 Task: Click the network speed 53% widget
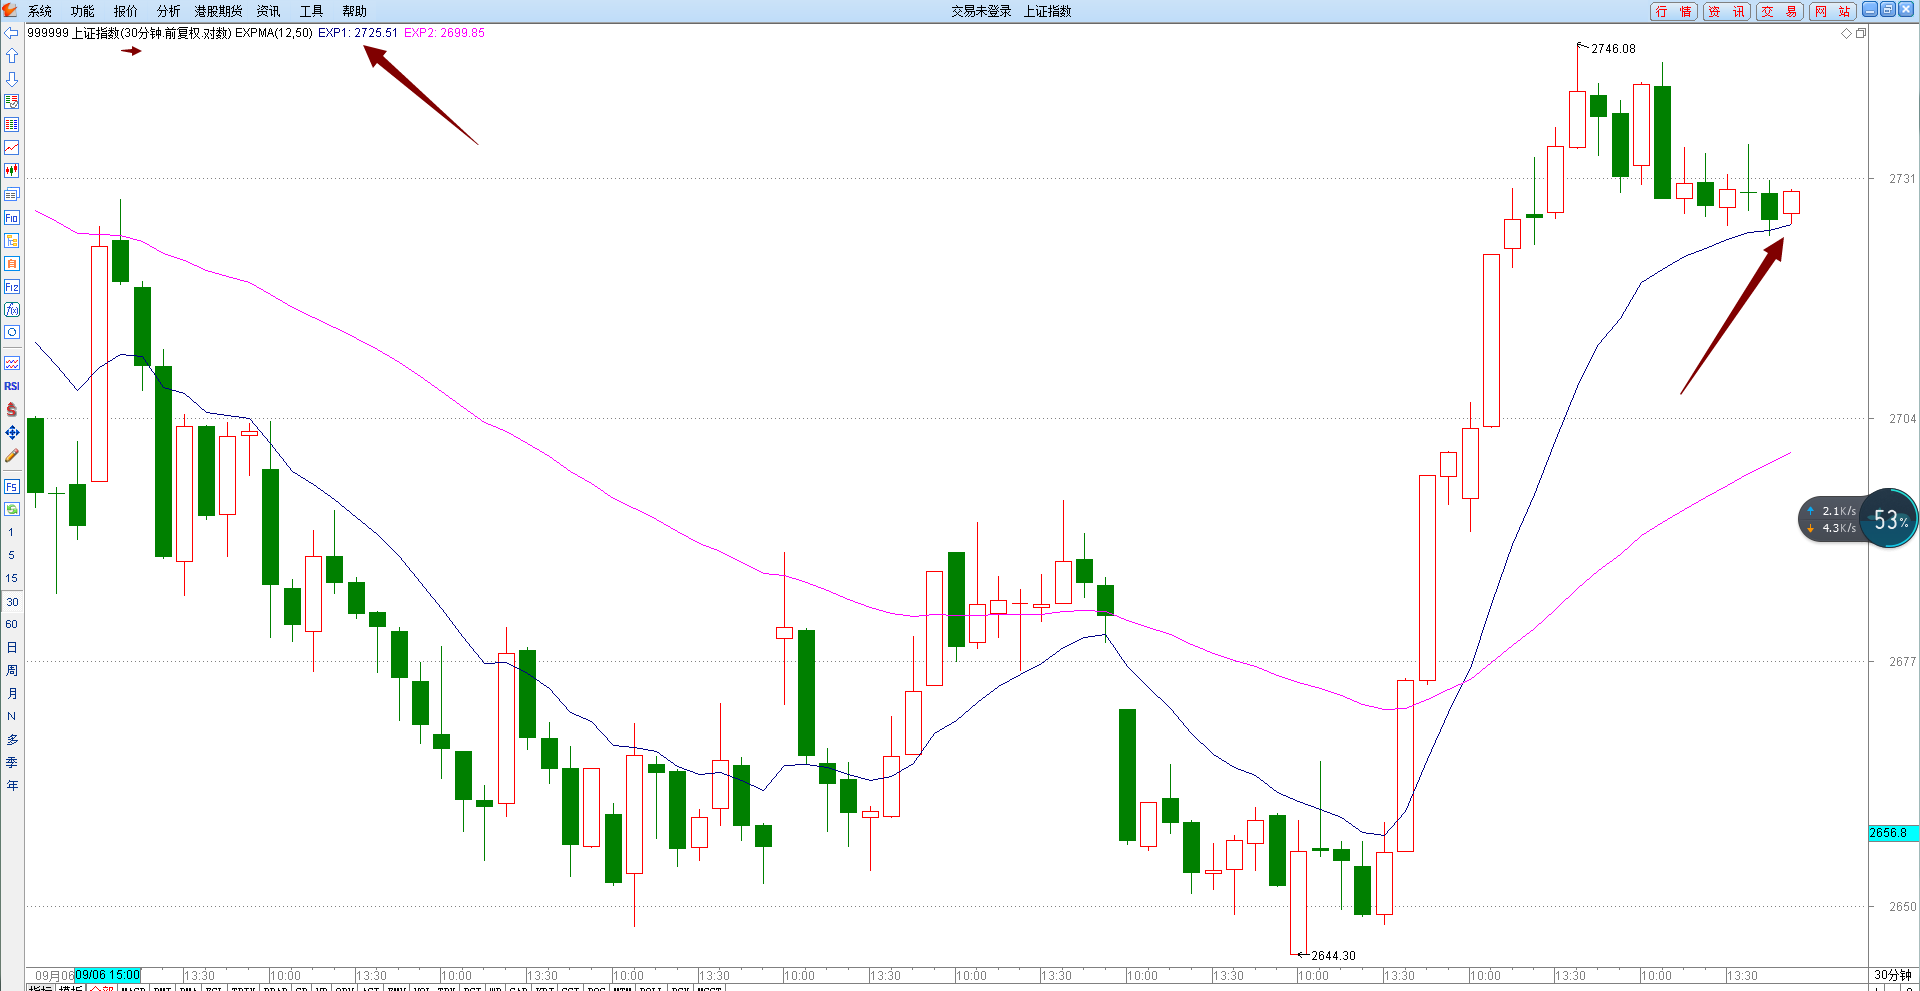coord(1858,519)
